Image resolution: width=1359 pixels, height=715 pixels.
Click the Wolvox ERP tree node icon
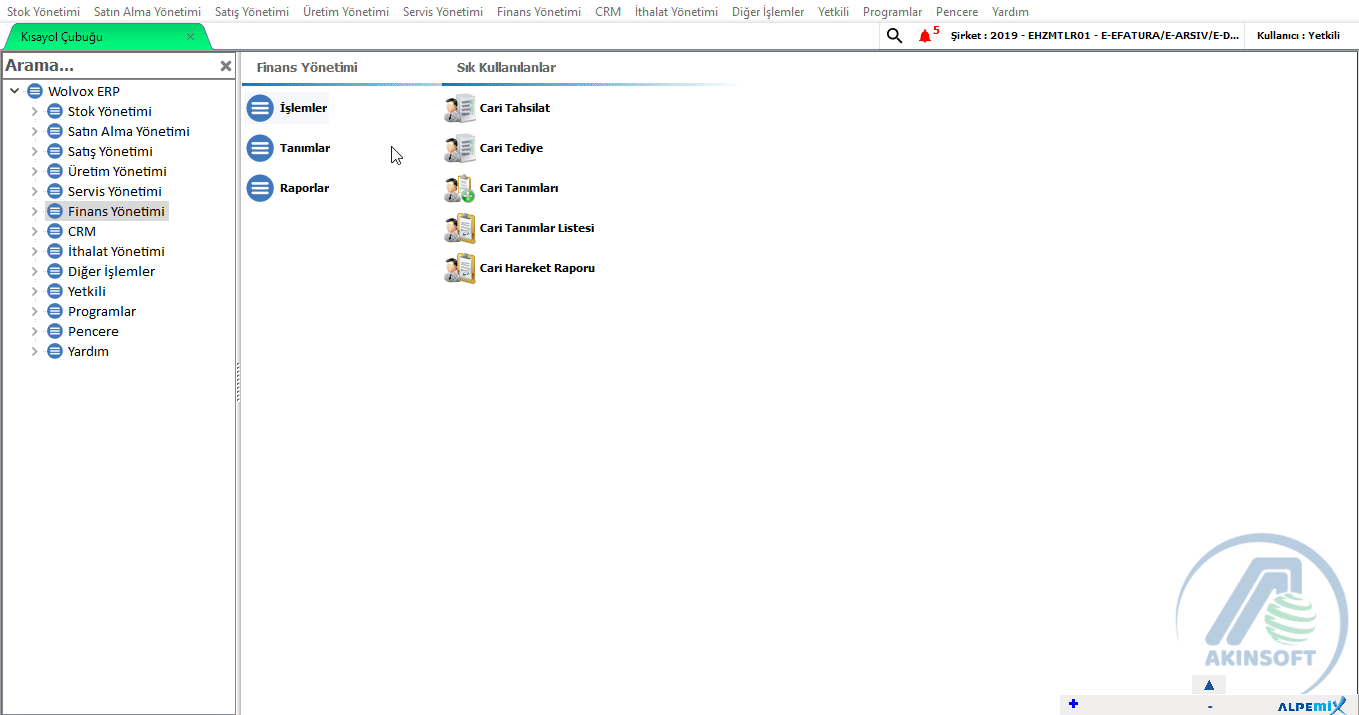point(35,91)
